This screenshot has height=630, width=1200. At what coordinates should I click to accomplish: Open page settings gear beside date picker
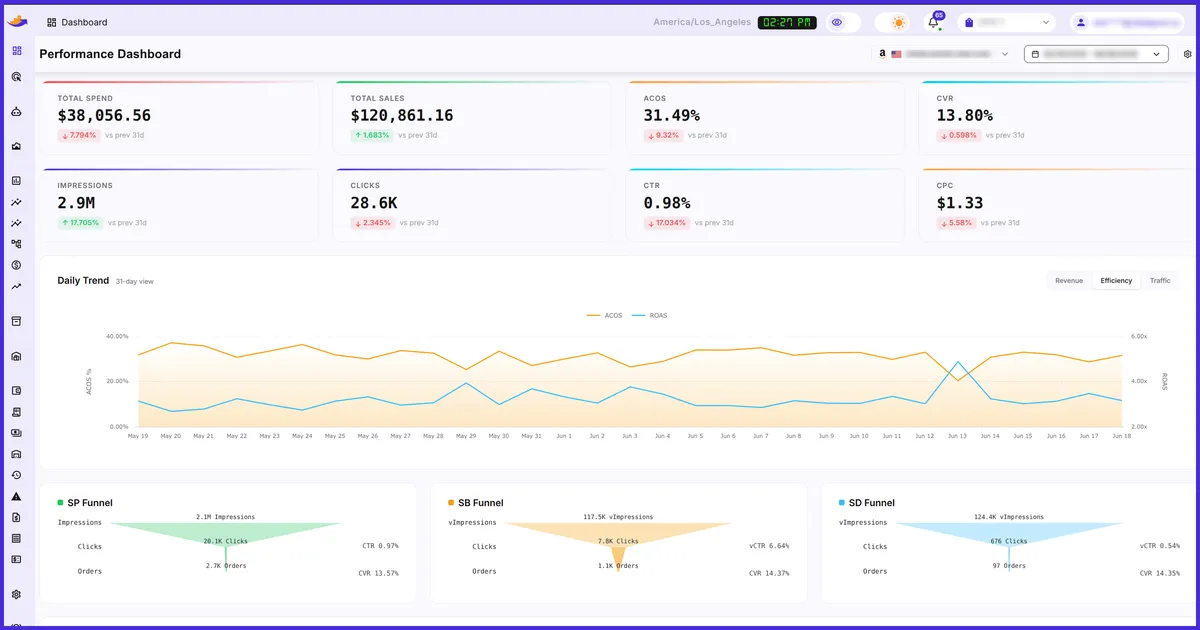[1188, 54]
